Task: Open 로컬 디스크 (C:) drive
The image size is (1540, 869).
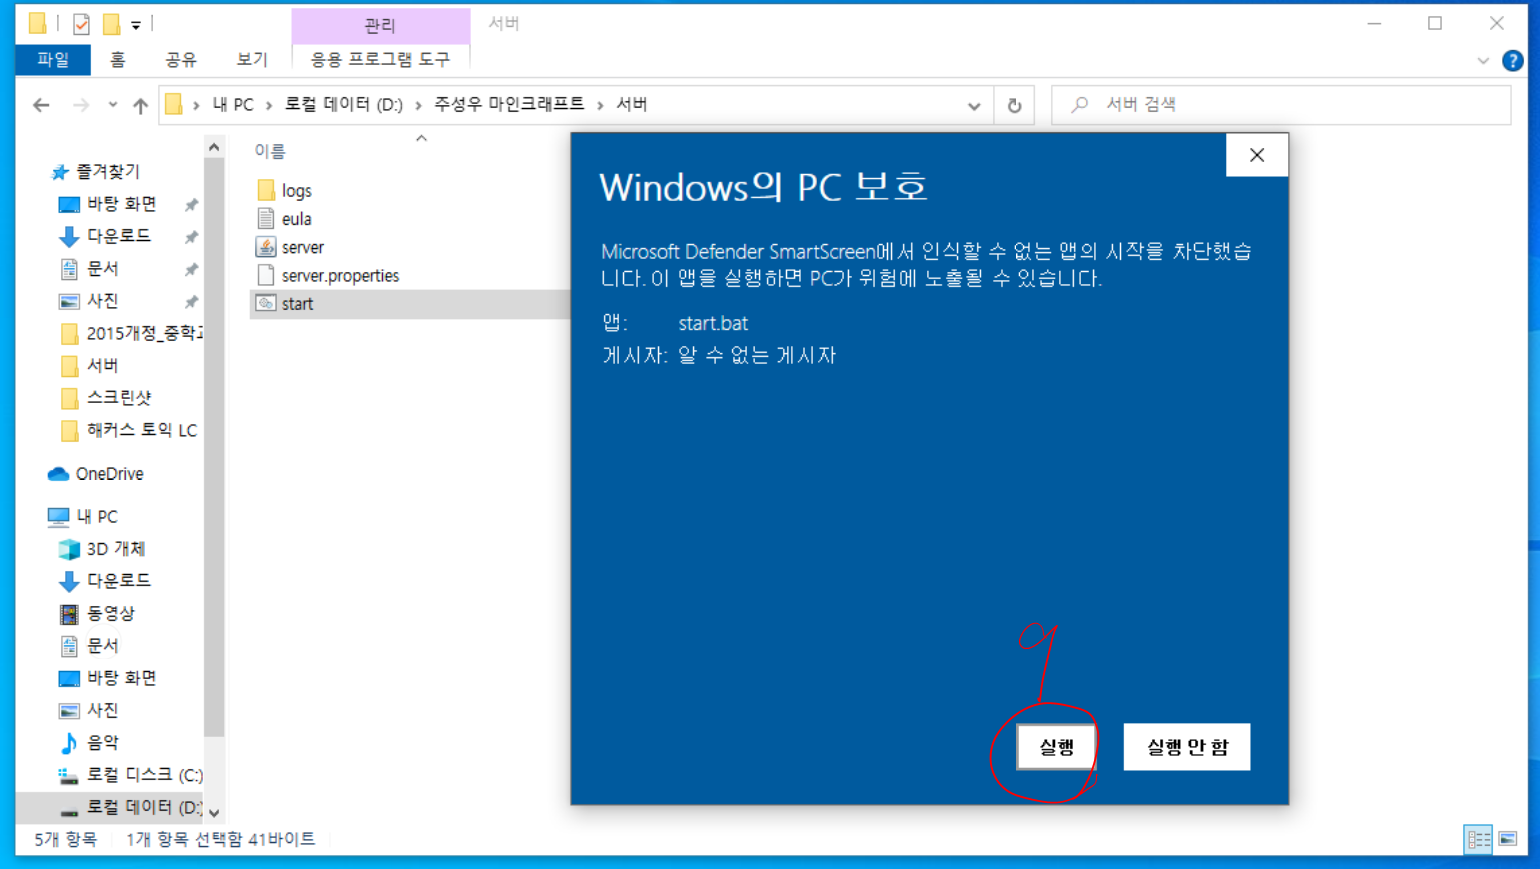Action: click(x=145, y=775)
